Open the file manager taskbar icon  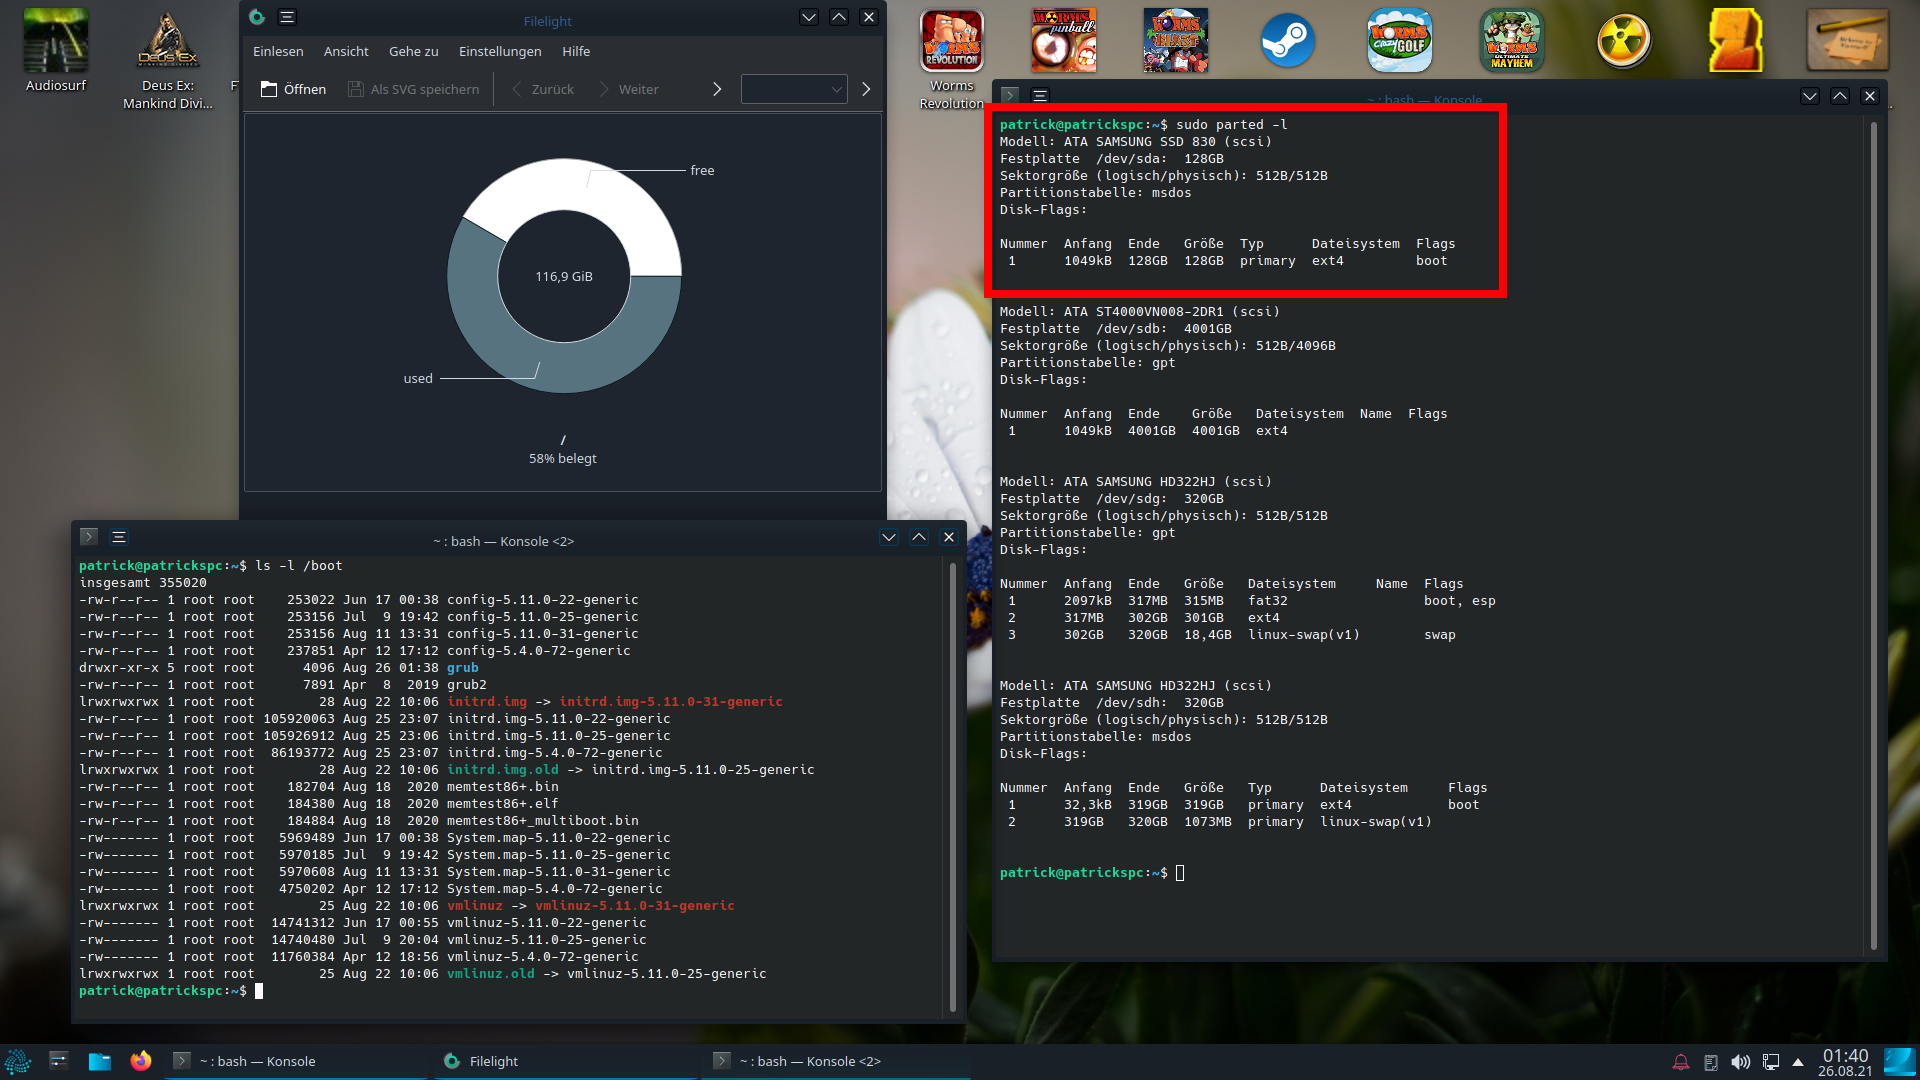point(99,1061)
